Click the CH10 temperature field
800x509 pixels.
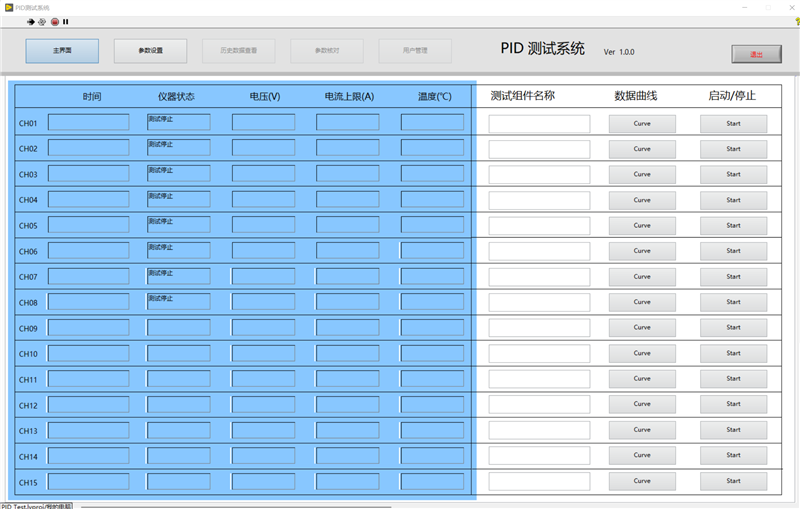(432, 353)
